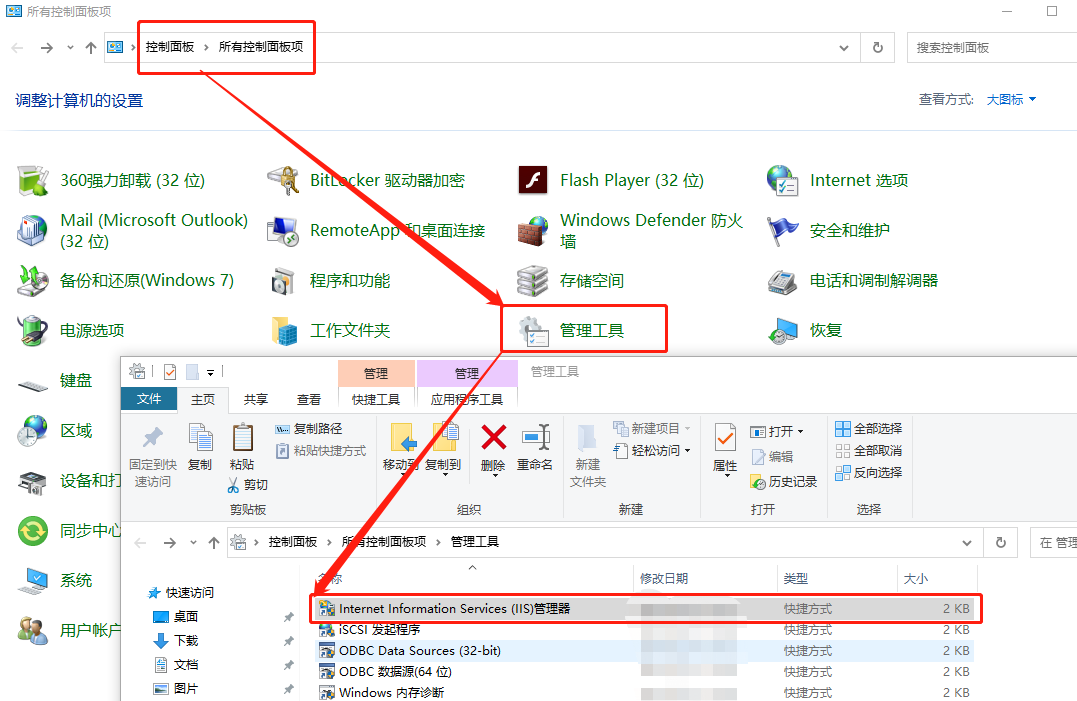Open 管理工具 icon
Image resolution: width=1077 pixels, height=701 pixels.
point(533,331)
